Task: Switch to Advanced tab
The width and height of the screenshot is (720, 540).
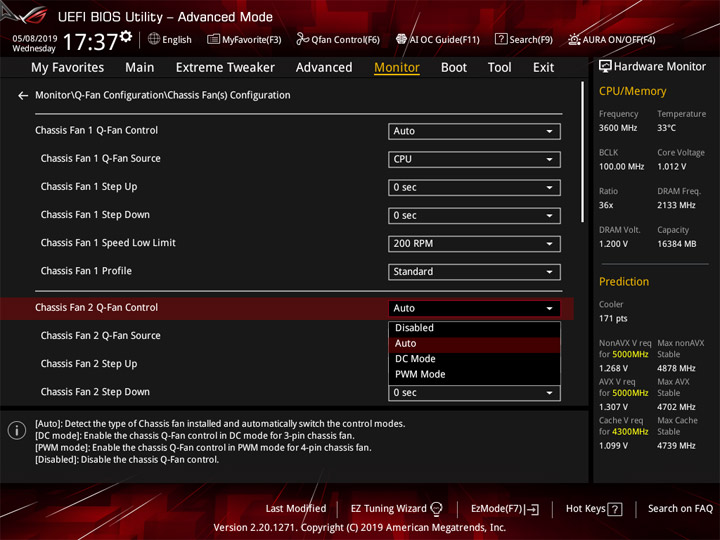Action: click(x=324, y=68)
